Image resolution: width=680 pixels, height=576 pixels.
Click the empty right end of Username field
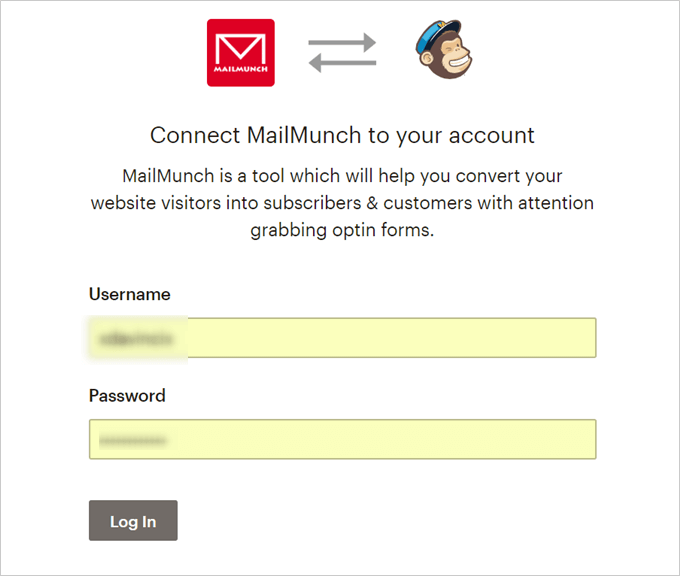coord(540,338)
